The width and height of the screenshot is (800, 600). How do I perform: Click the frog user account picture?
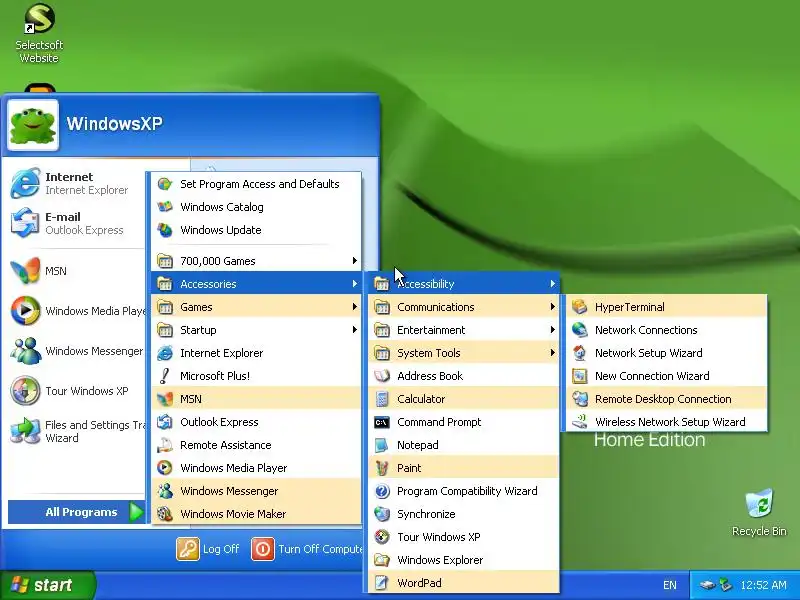tap(33, 125)
